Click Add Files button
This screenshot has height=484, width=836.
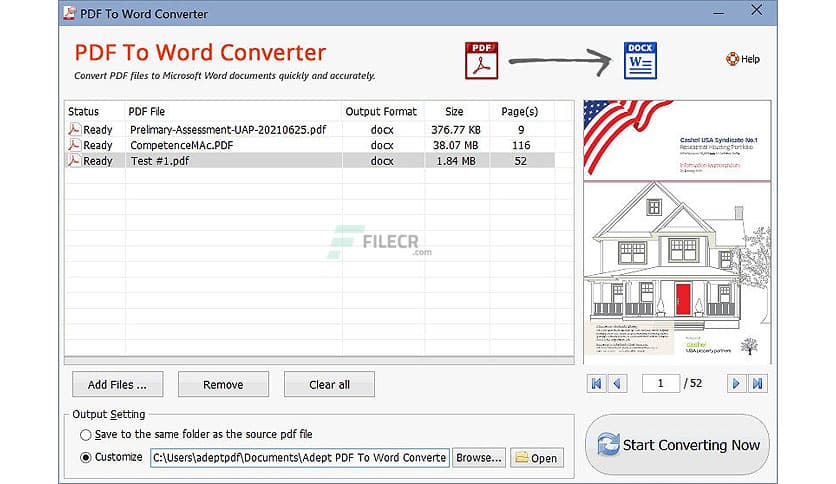coord(117,384)
